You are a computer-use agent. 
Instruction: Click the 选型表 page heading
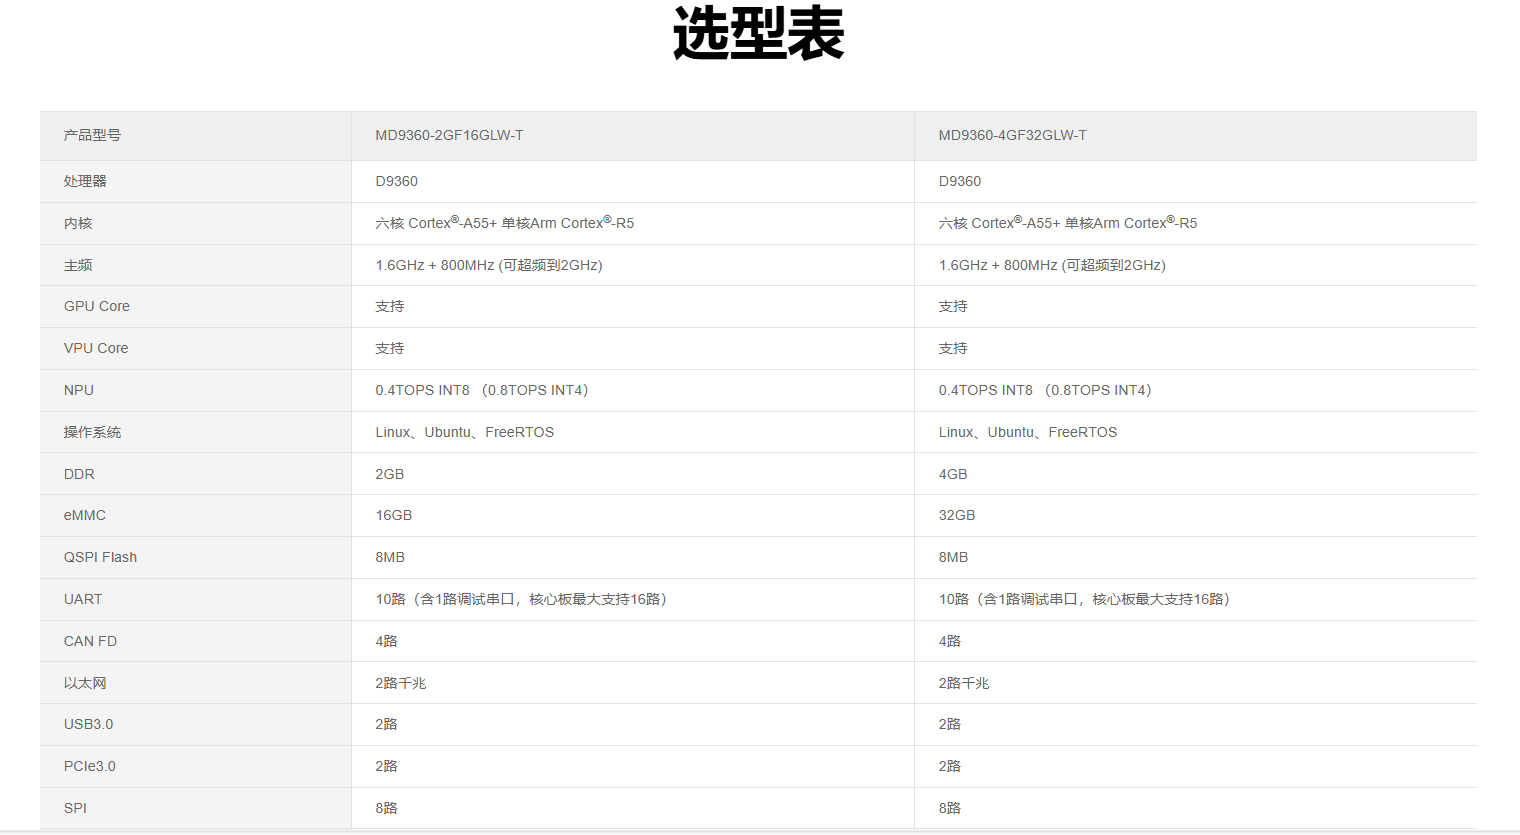pyautogui.click(x=758, y=34)
